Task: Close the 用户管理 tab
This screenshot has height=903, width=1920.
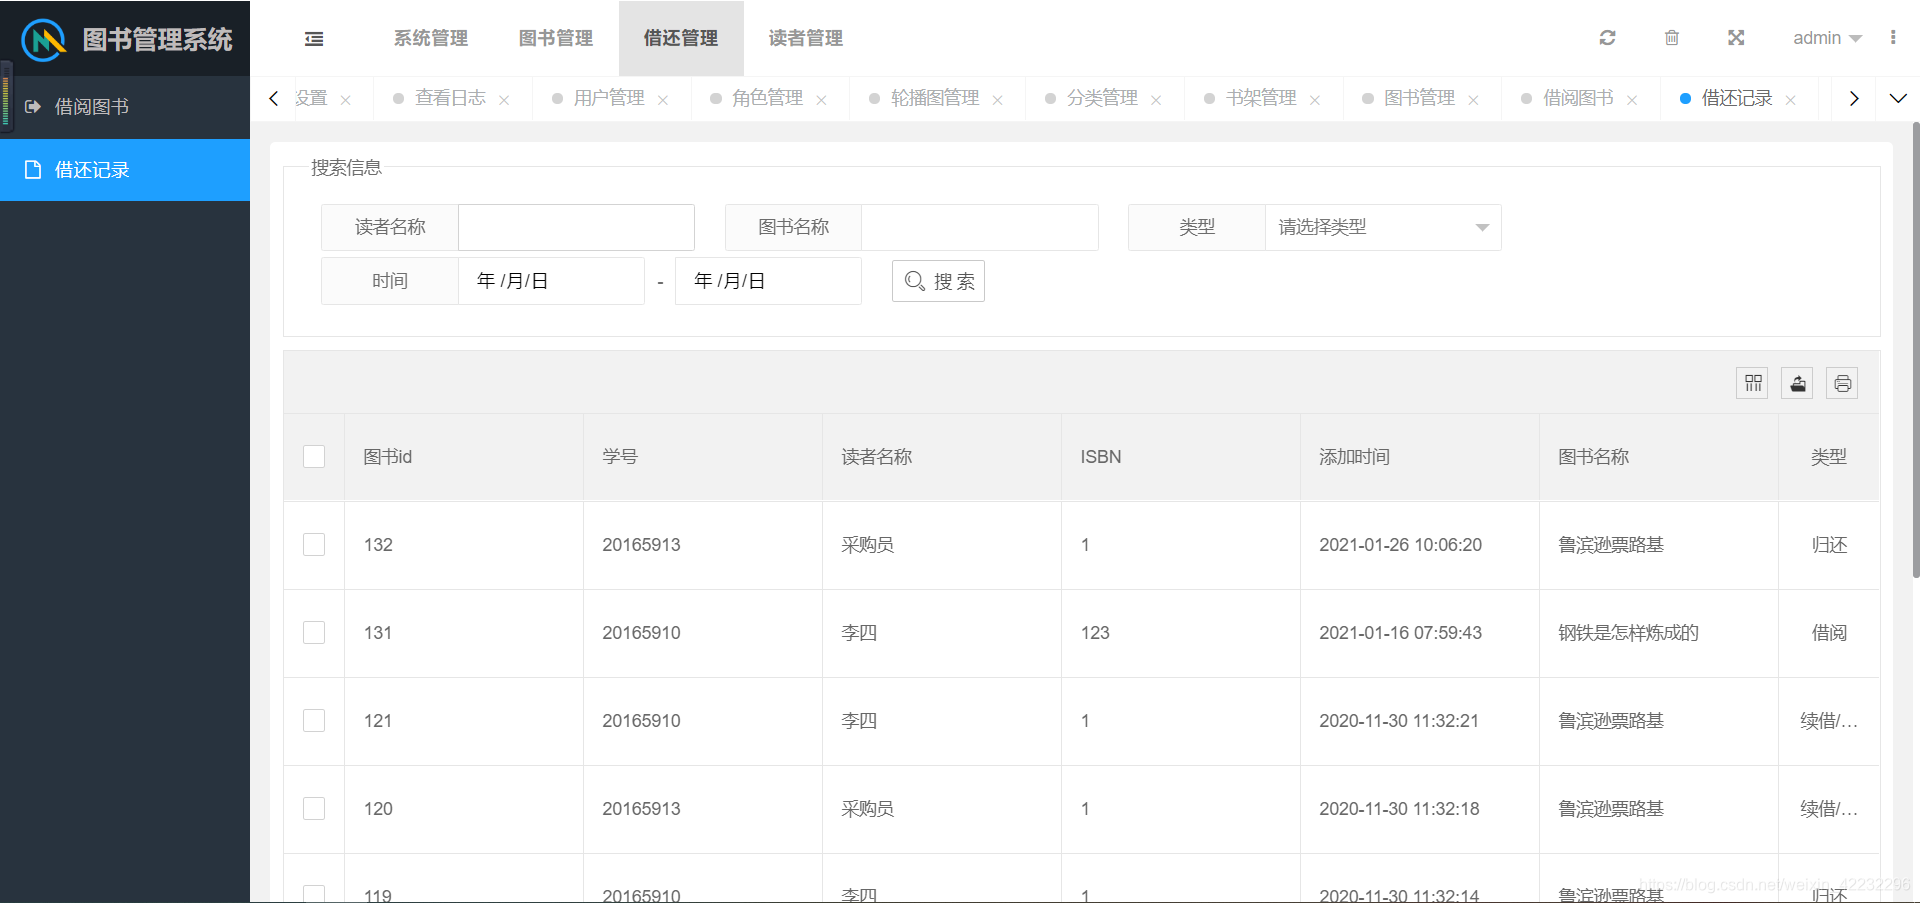Action: coord(663,100)
